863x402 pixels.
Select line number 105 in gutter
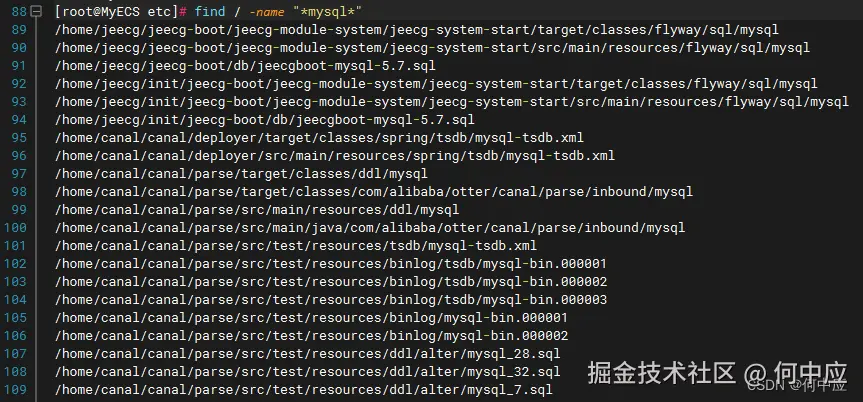15,318
